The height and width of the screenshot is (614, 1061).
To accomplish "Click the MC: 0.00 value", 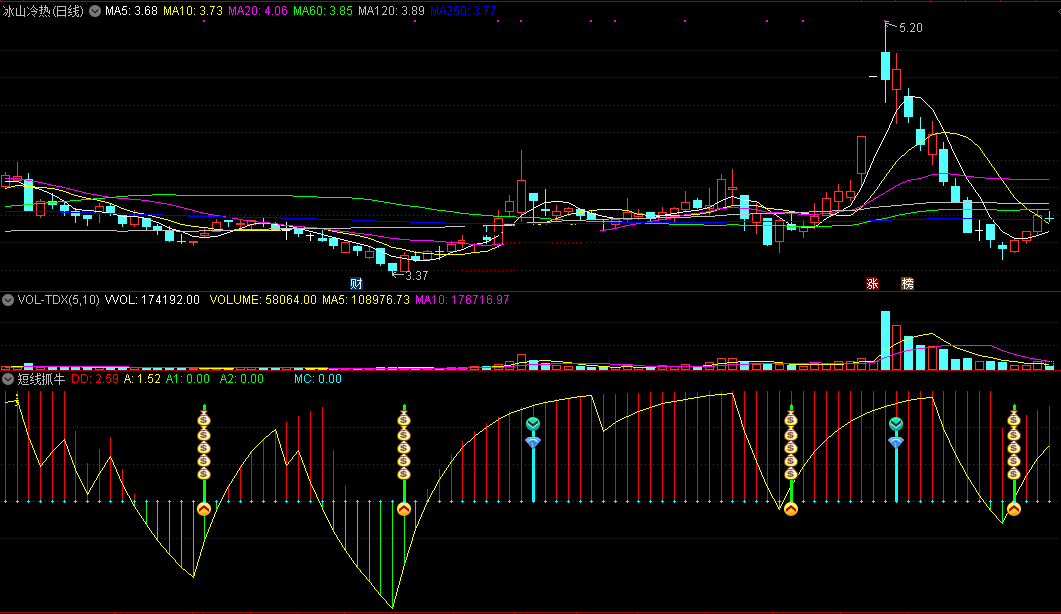I will pyautogui.click(x=318, y=379).
